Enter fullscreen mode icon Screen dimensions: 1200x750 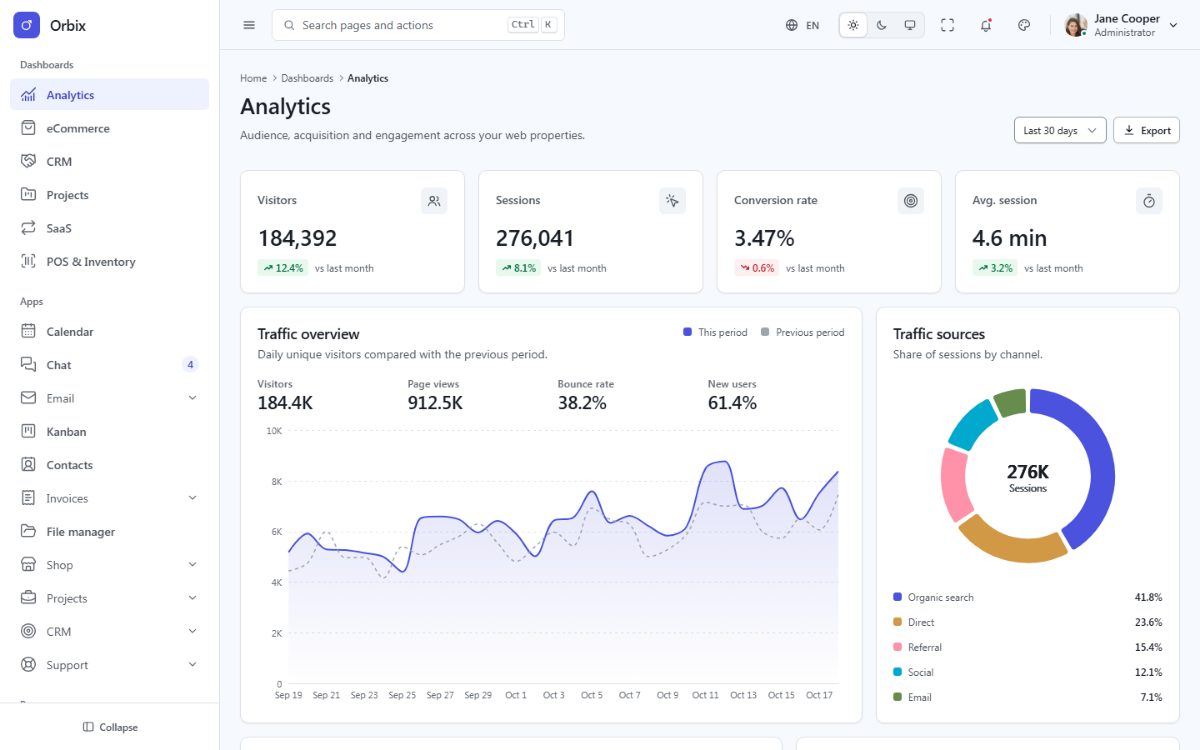[x=948, y=25]
